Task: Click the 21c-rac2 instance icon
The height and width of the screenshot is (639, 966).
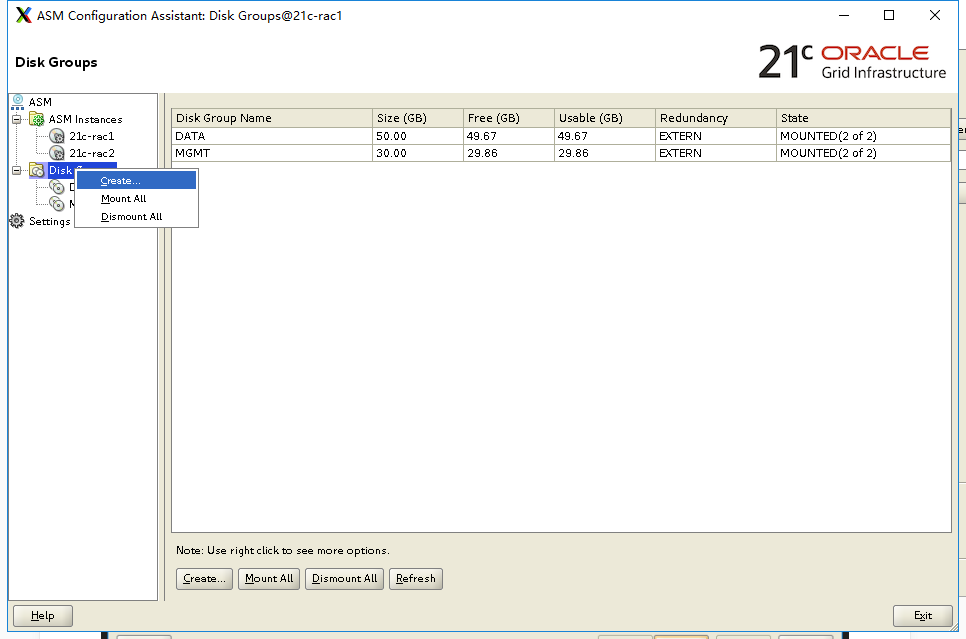Action: coord(57,153)
